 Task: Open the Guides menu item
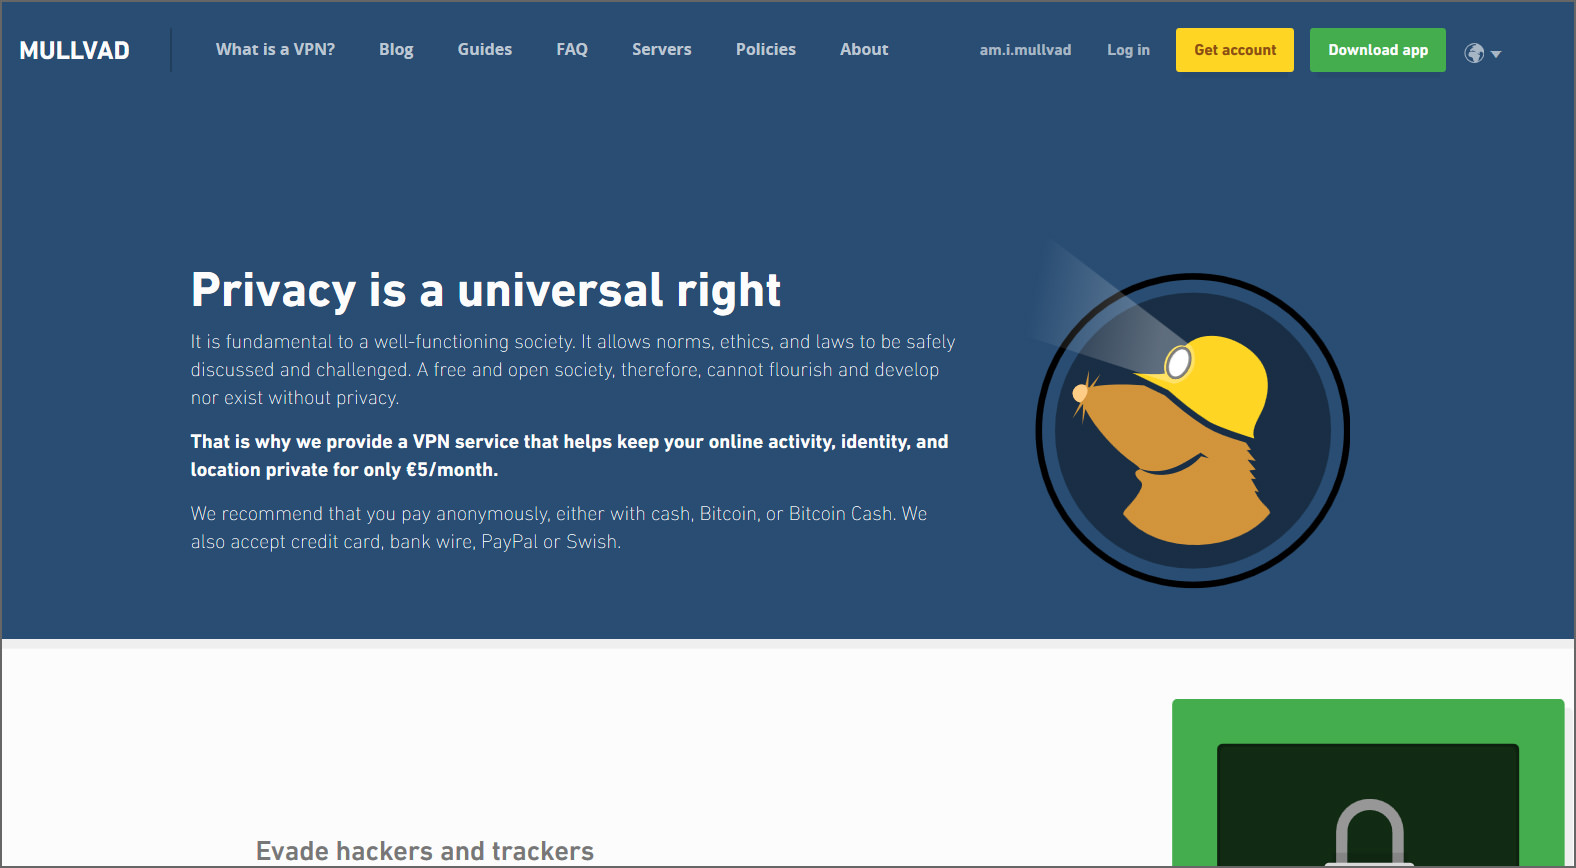[x=484, y=49]
